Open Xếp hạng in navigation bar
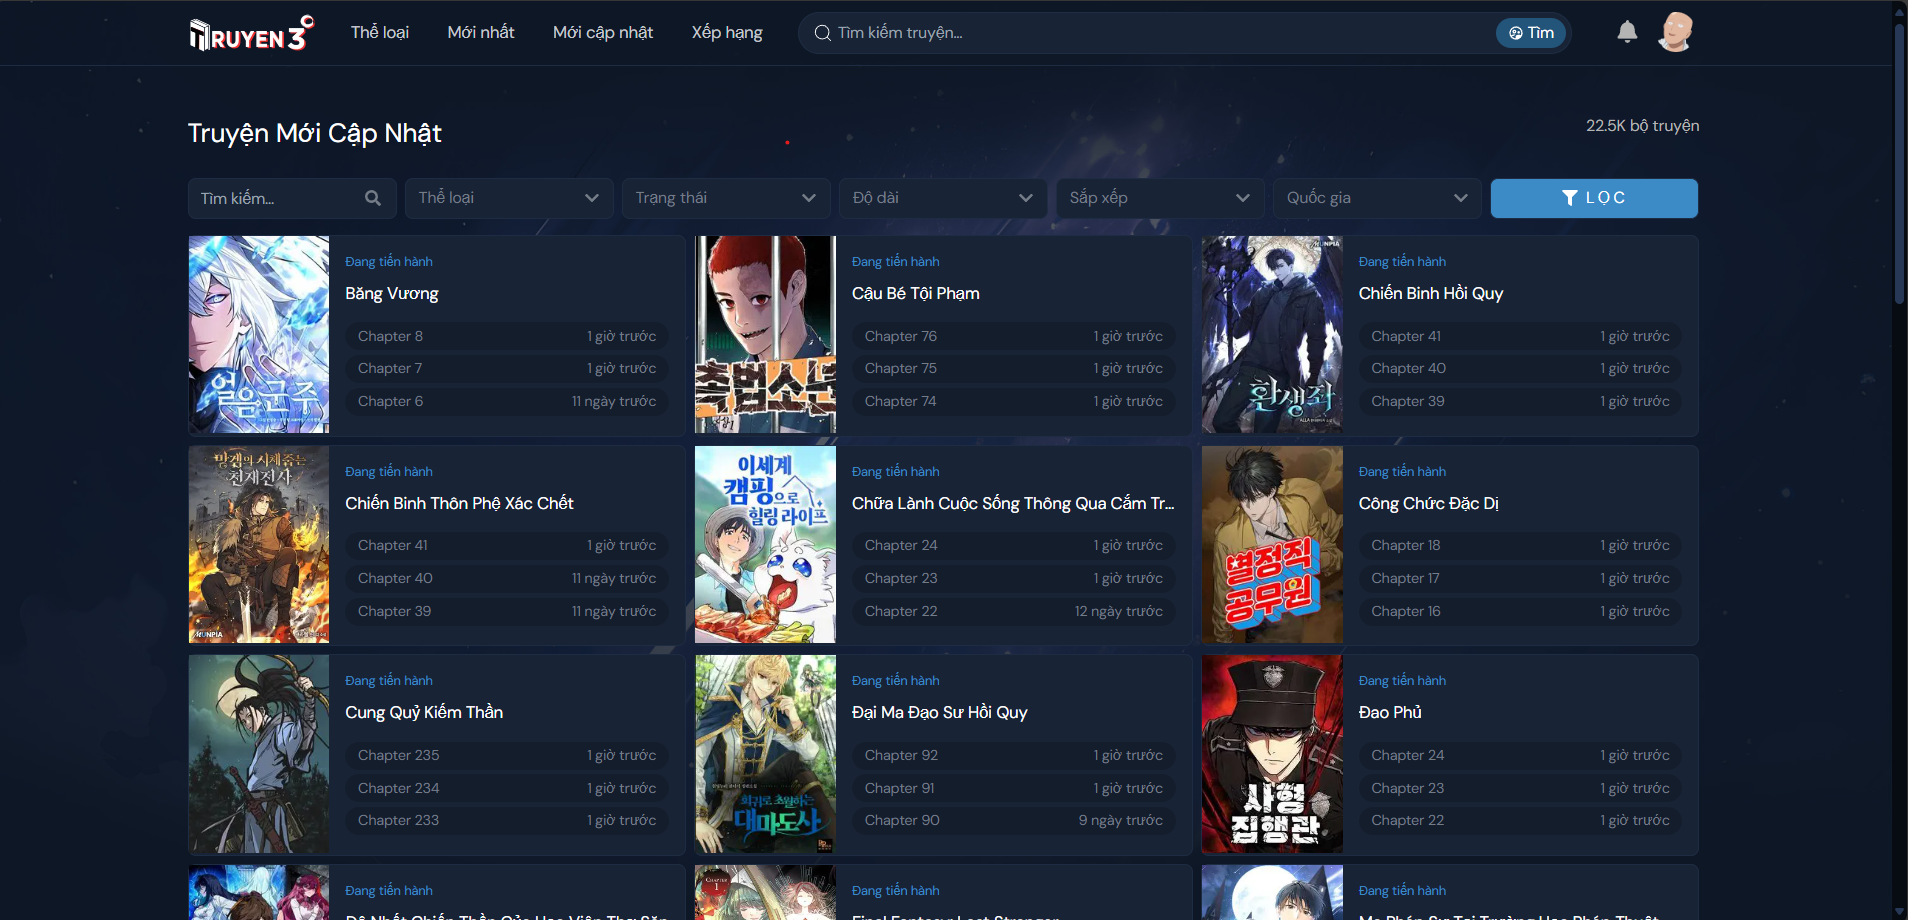The image size is (1908, 920). coord(726,32)
